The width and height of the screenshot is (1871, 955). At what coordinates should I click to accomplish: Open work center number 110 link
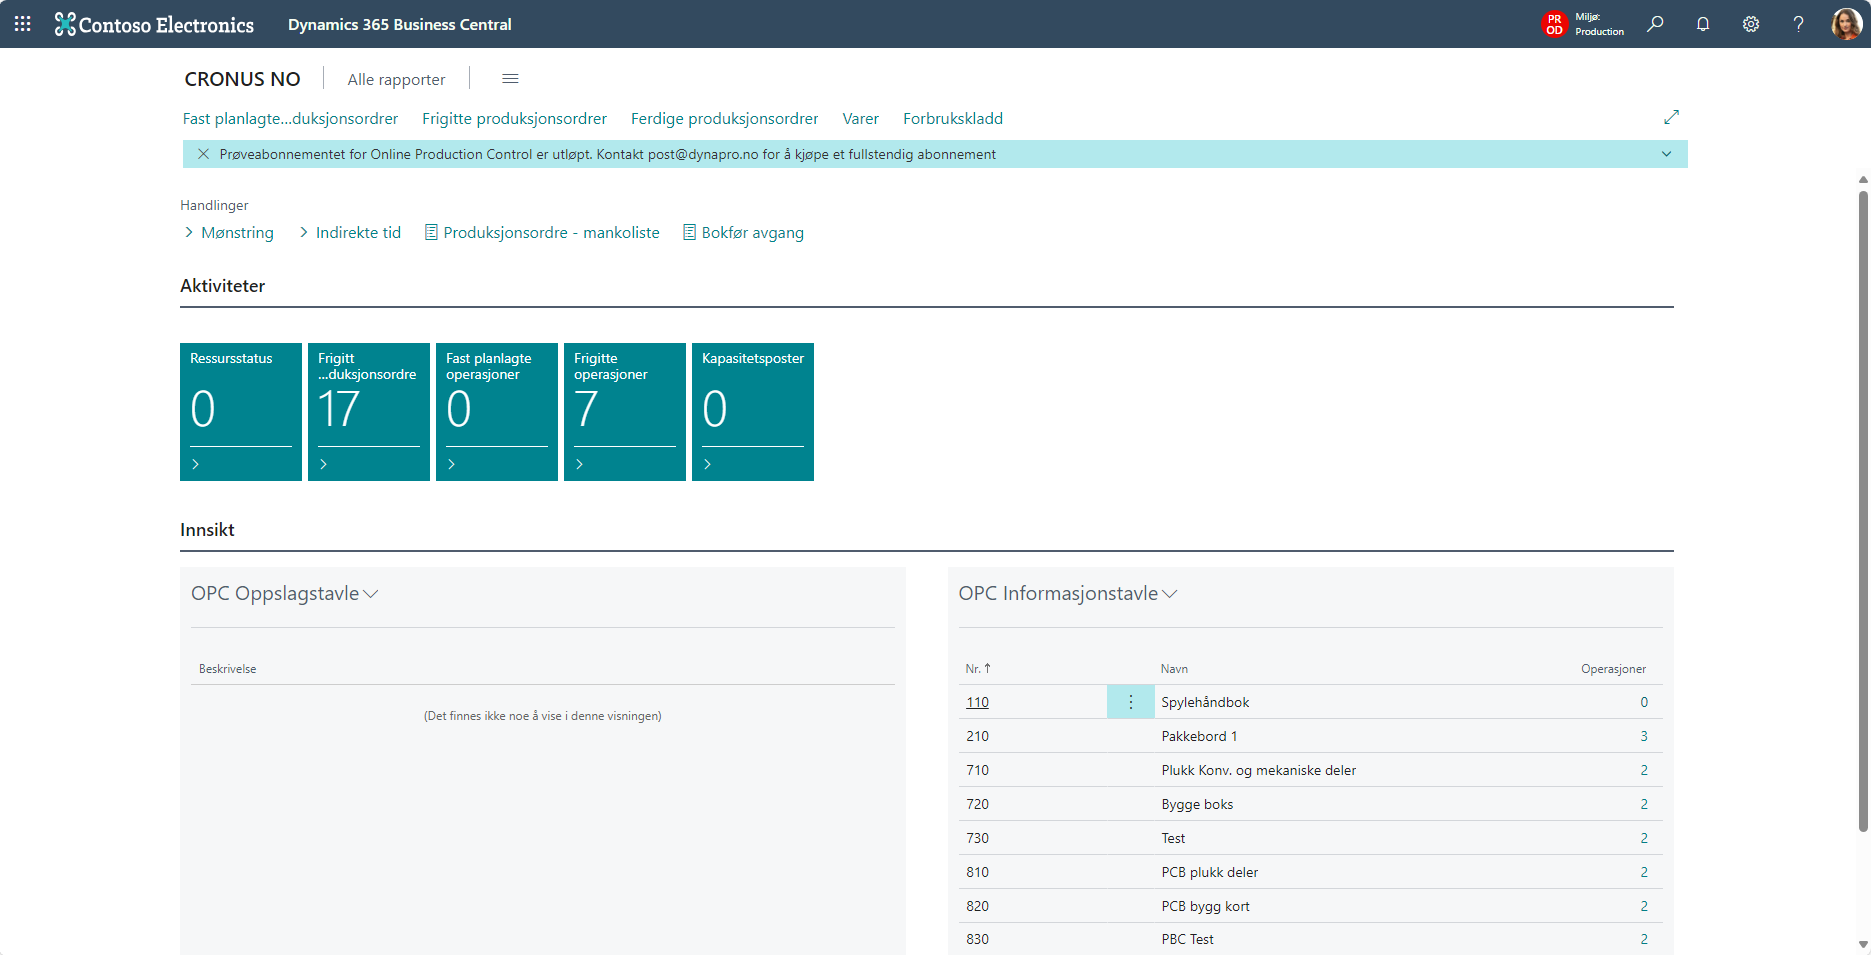pos(977,703)
